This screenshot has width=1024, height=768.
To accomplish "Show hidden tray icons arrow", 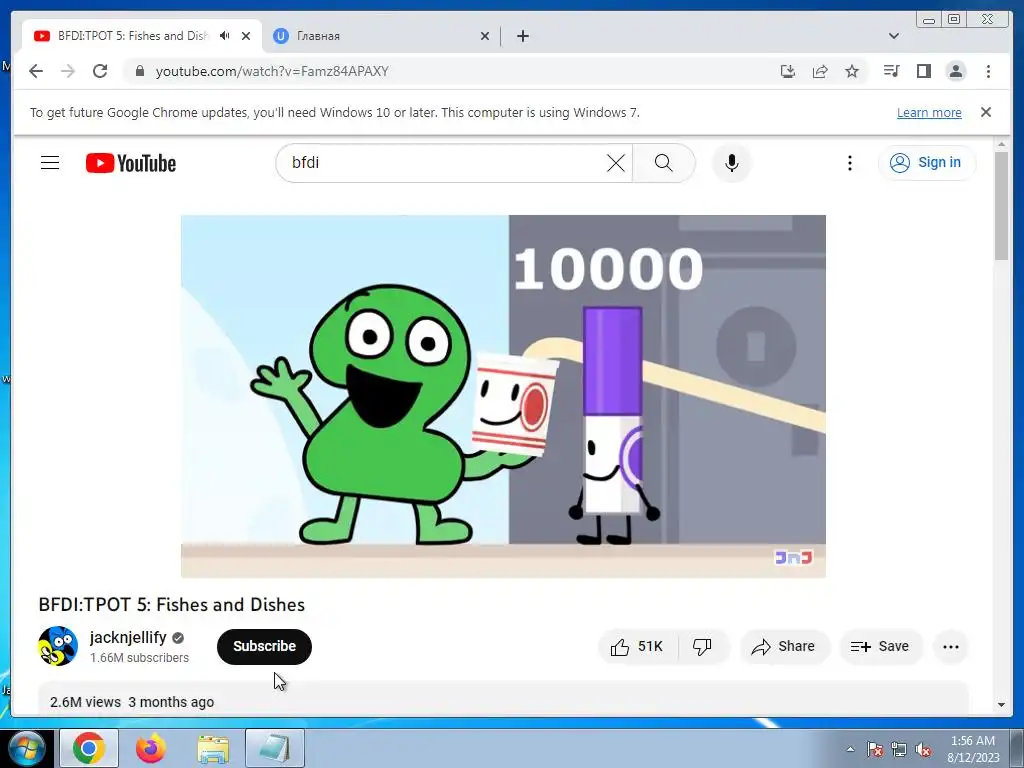I will click(850, 749).
